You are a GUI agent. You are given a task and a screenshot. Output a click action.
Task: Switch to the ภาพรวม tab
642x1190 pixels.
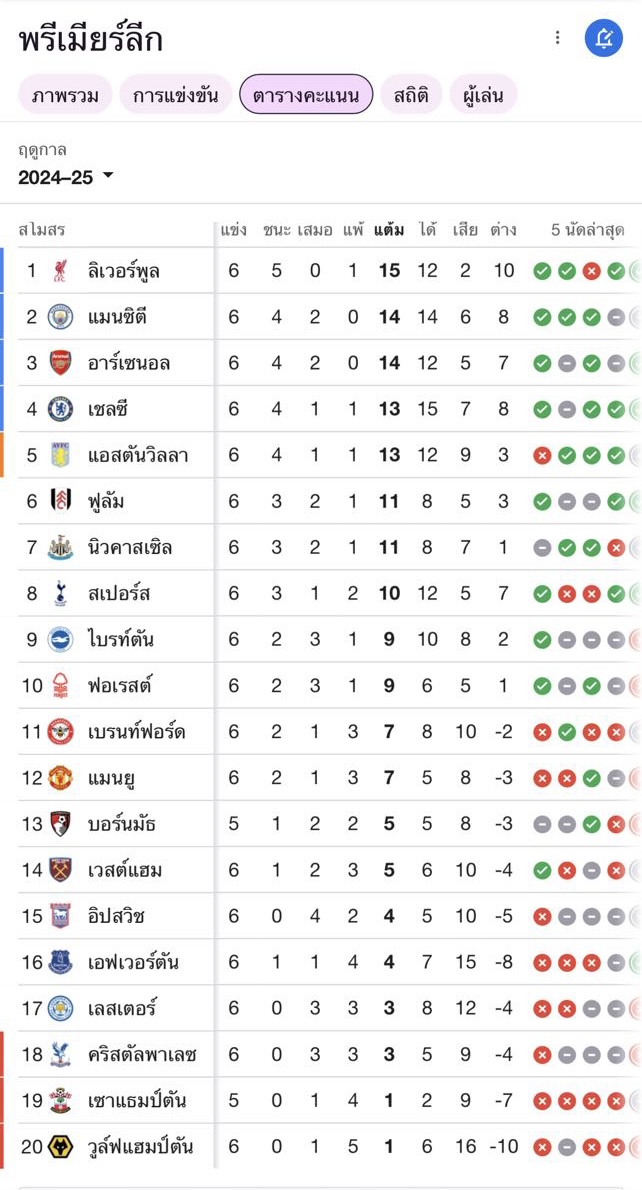(65, 96)
